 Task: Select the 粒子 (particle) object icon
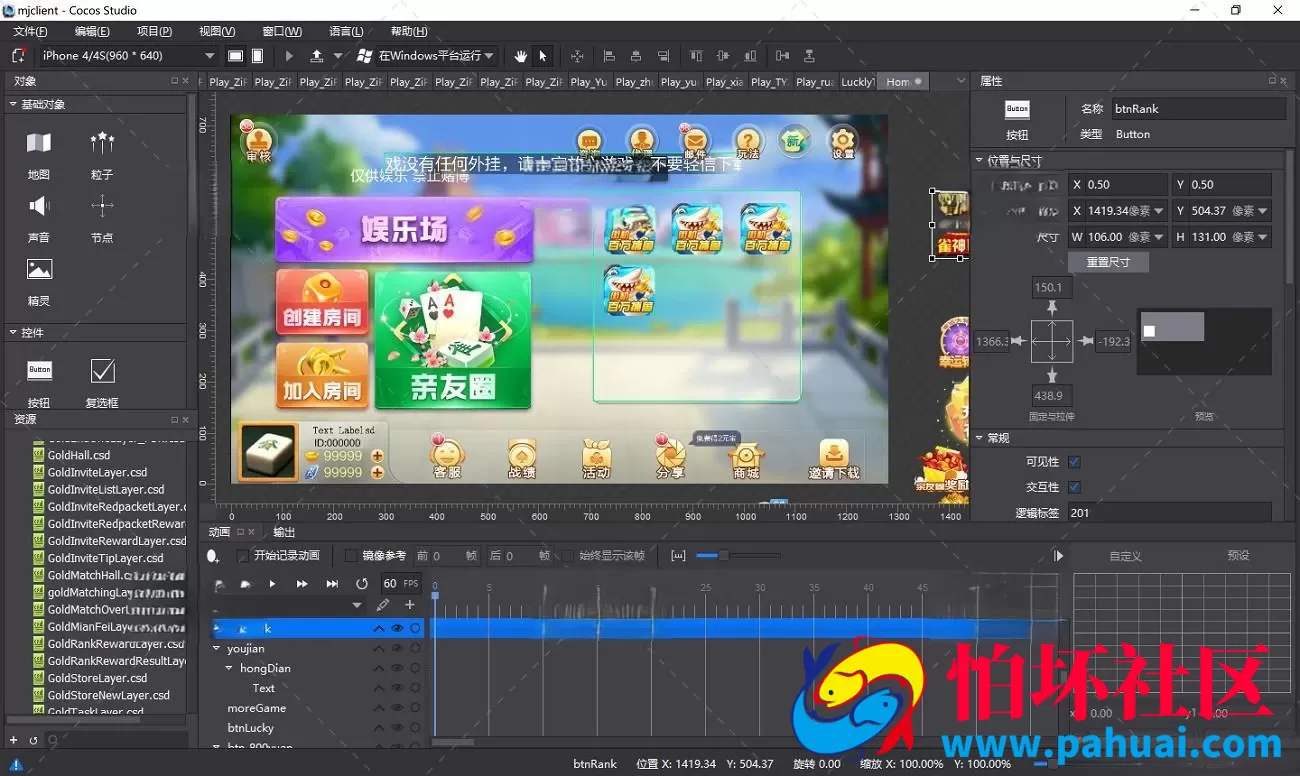coord(102,143)
